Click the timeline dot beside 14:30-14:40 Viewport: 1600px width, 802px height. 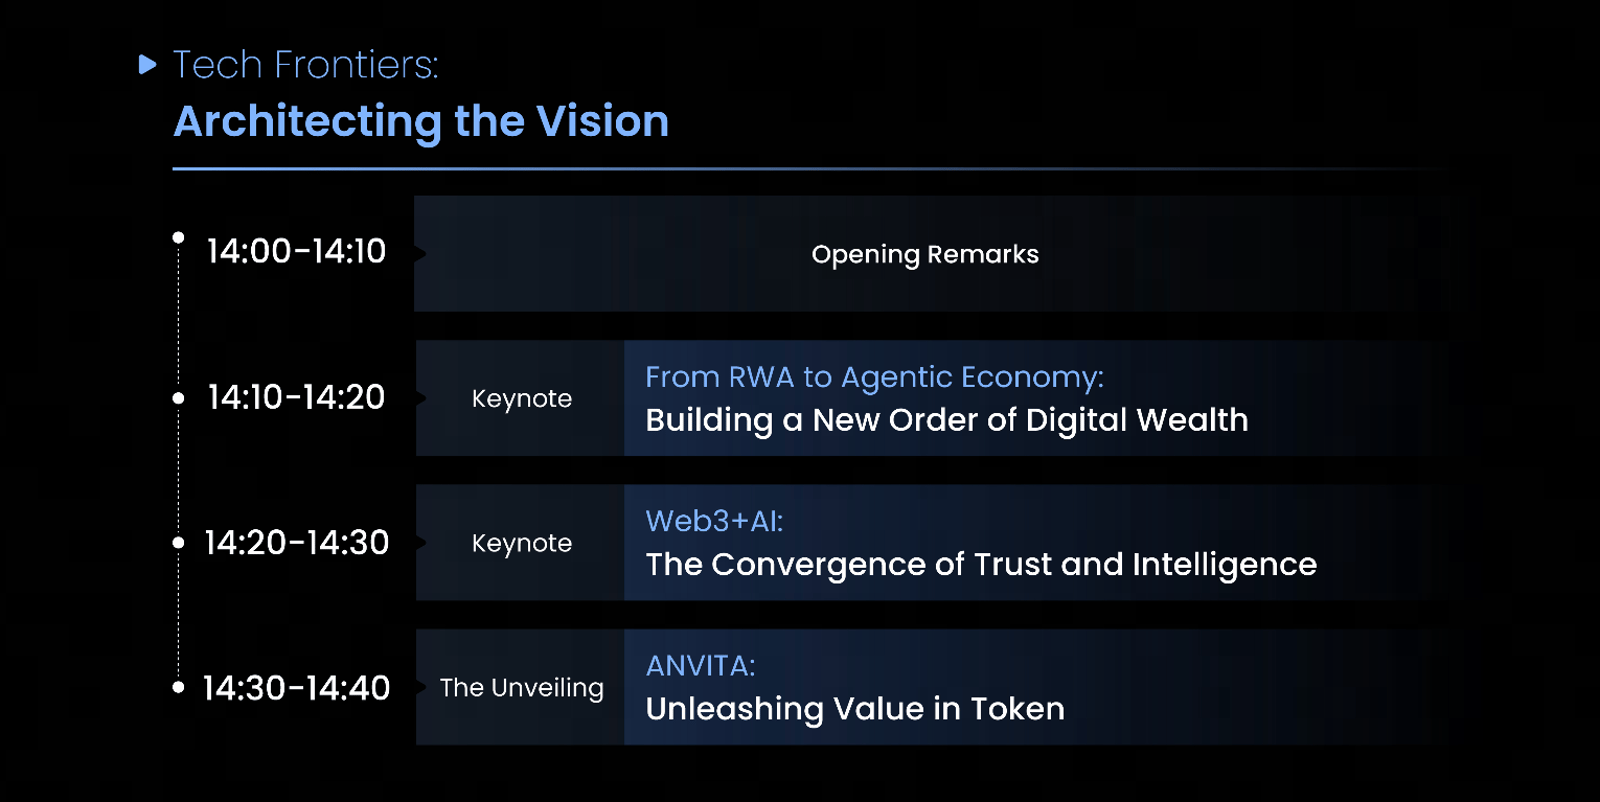click(178, 687)
